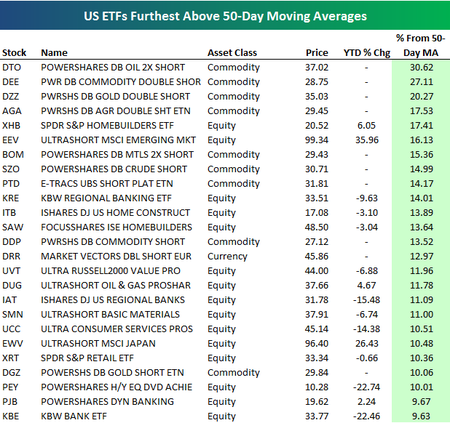Viewport: 450px width, 423px height.
Task: Click the DEE ticker symbol
Action: point(11,82)
